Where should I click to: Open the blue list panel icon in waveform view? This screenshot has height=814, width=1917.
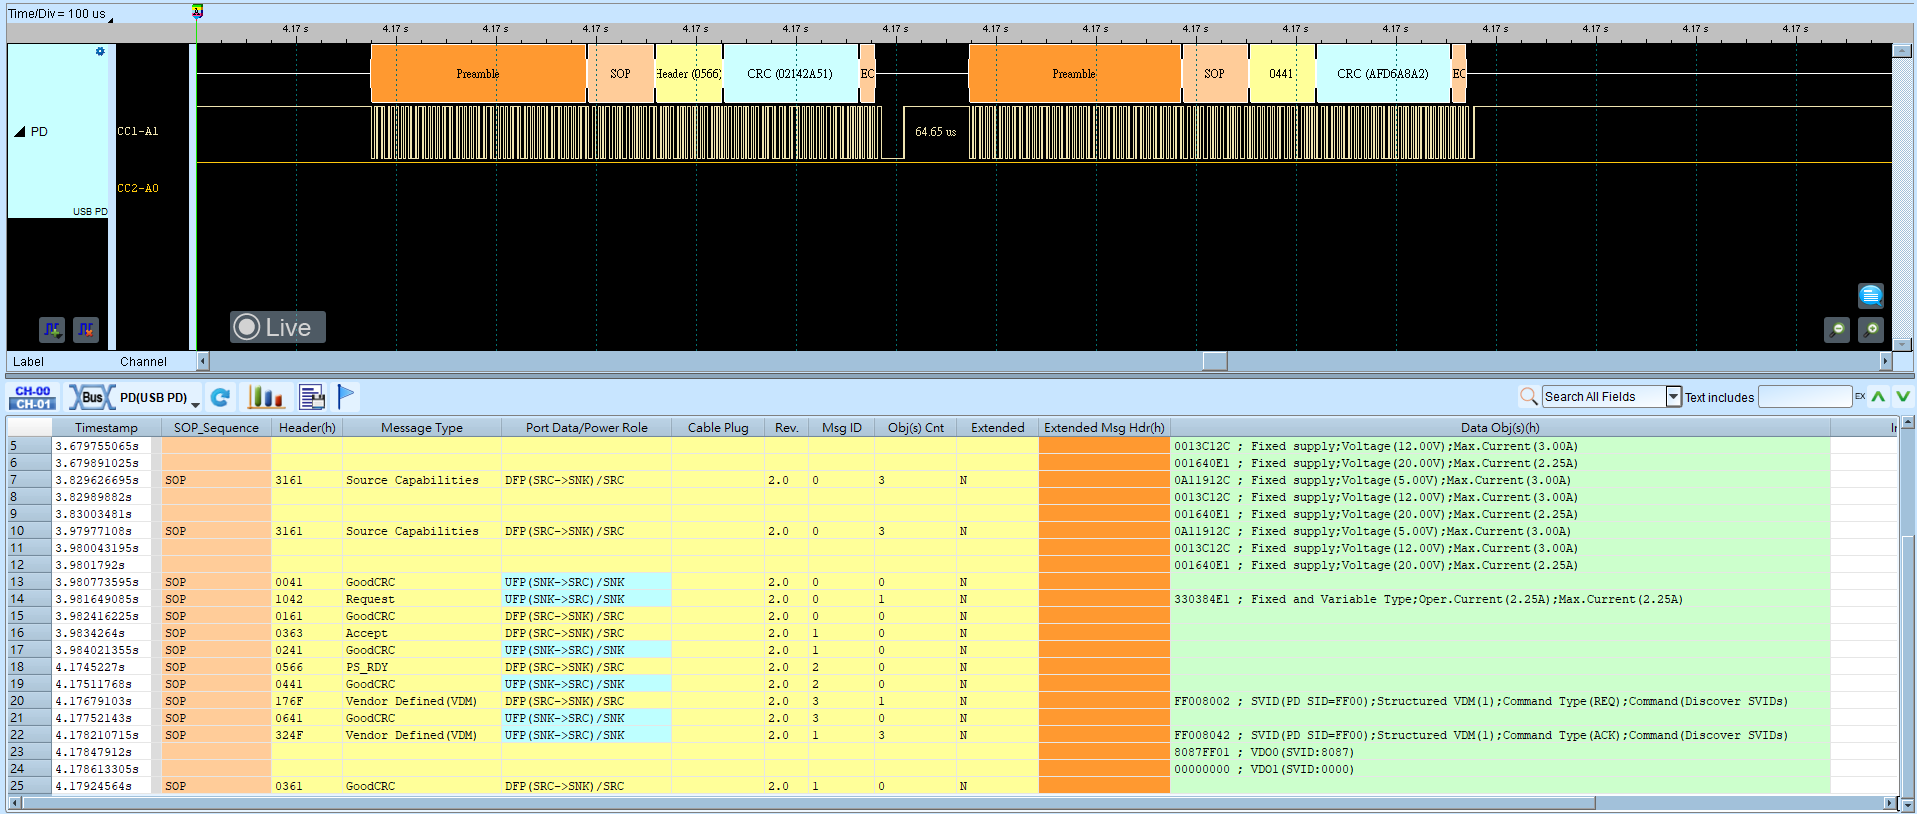[1871, 295]
